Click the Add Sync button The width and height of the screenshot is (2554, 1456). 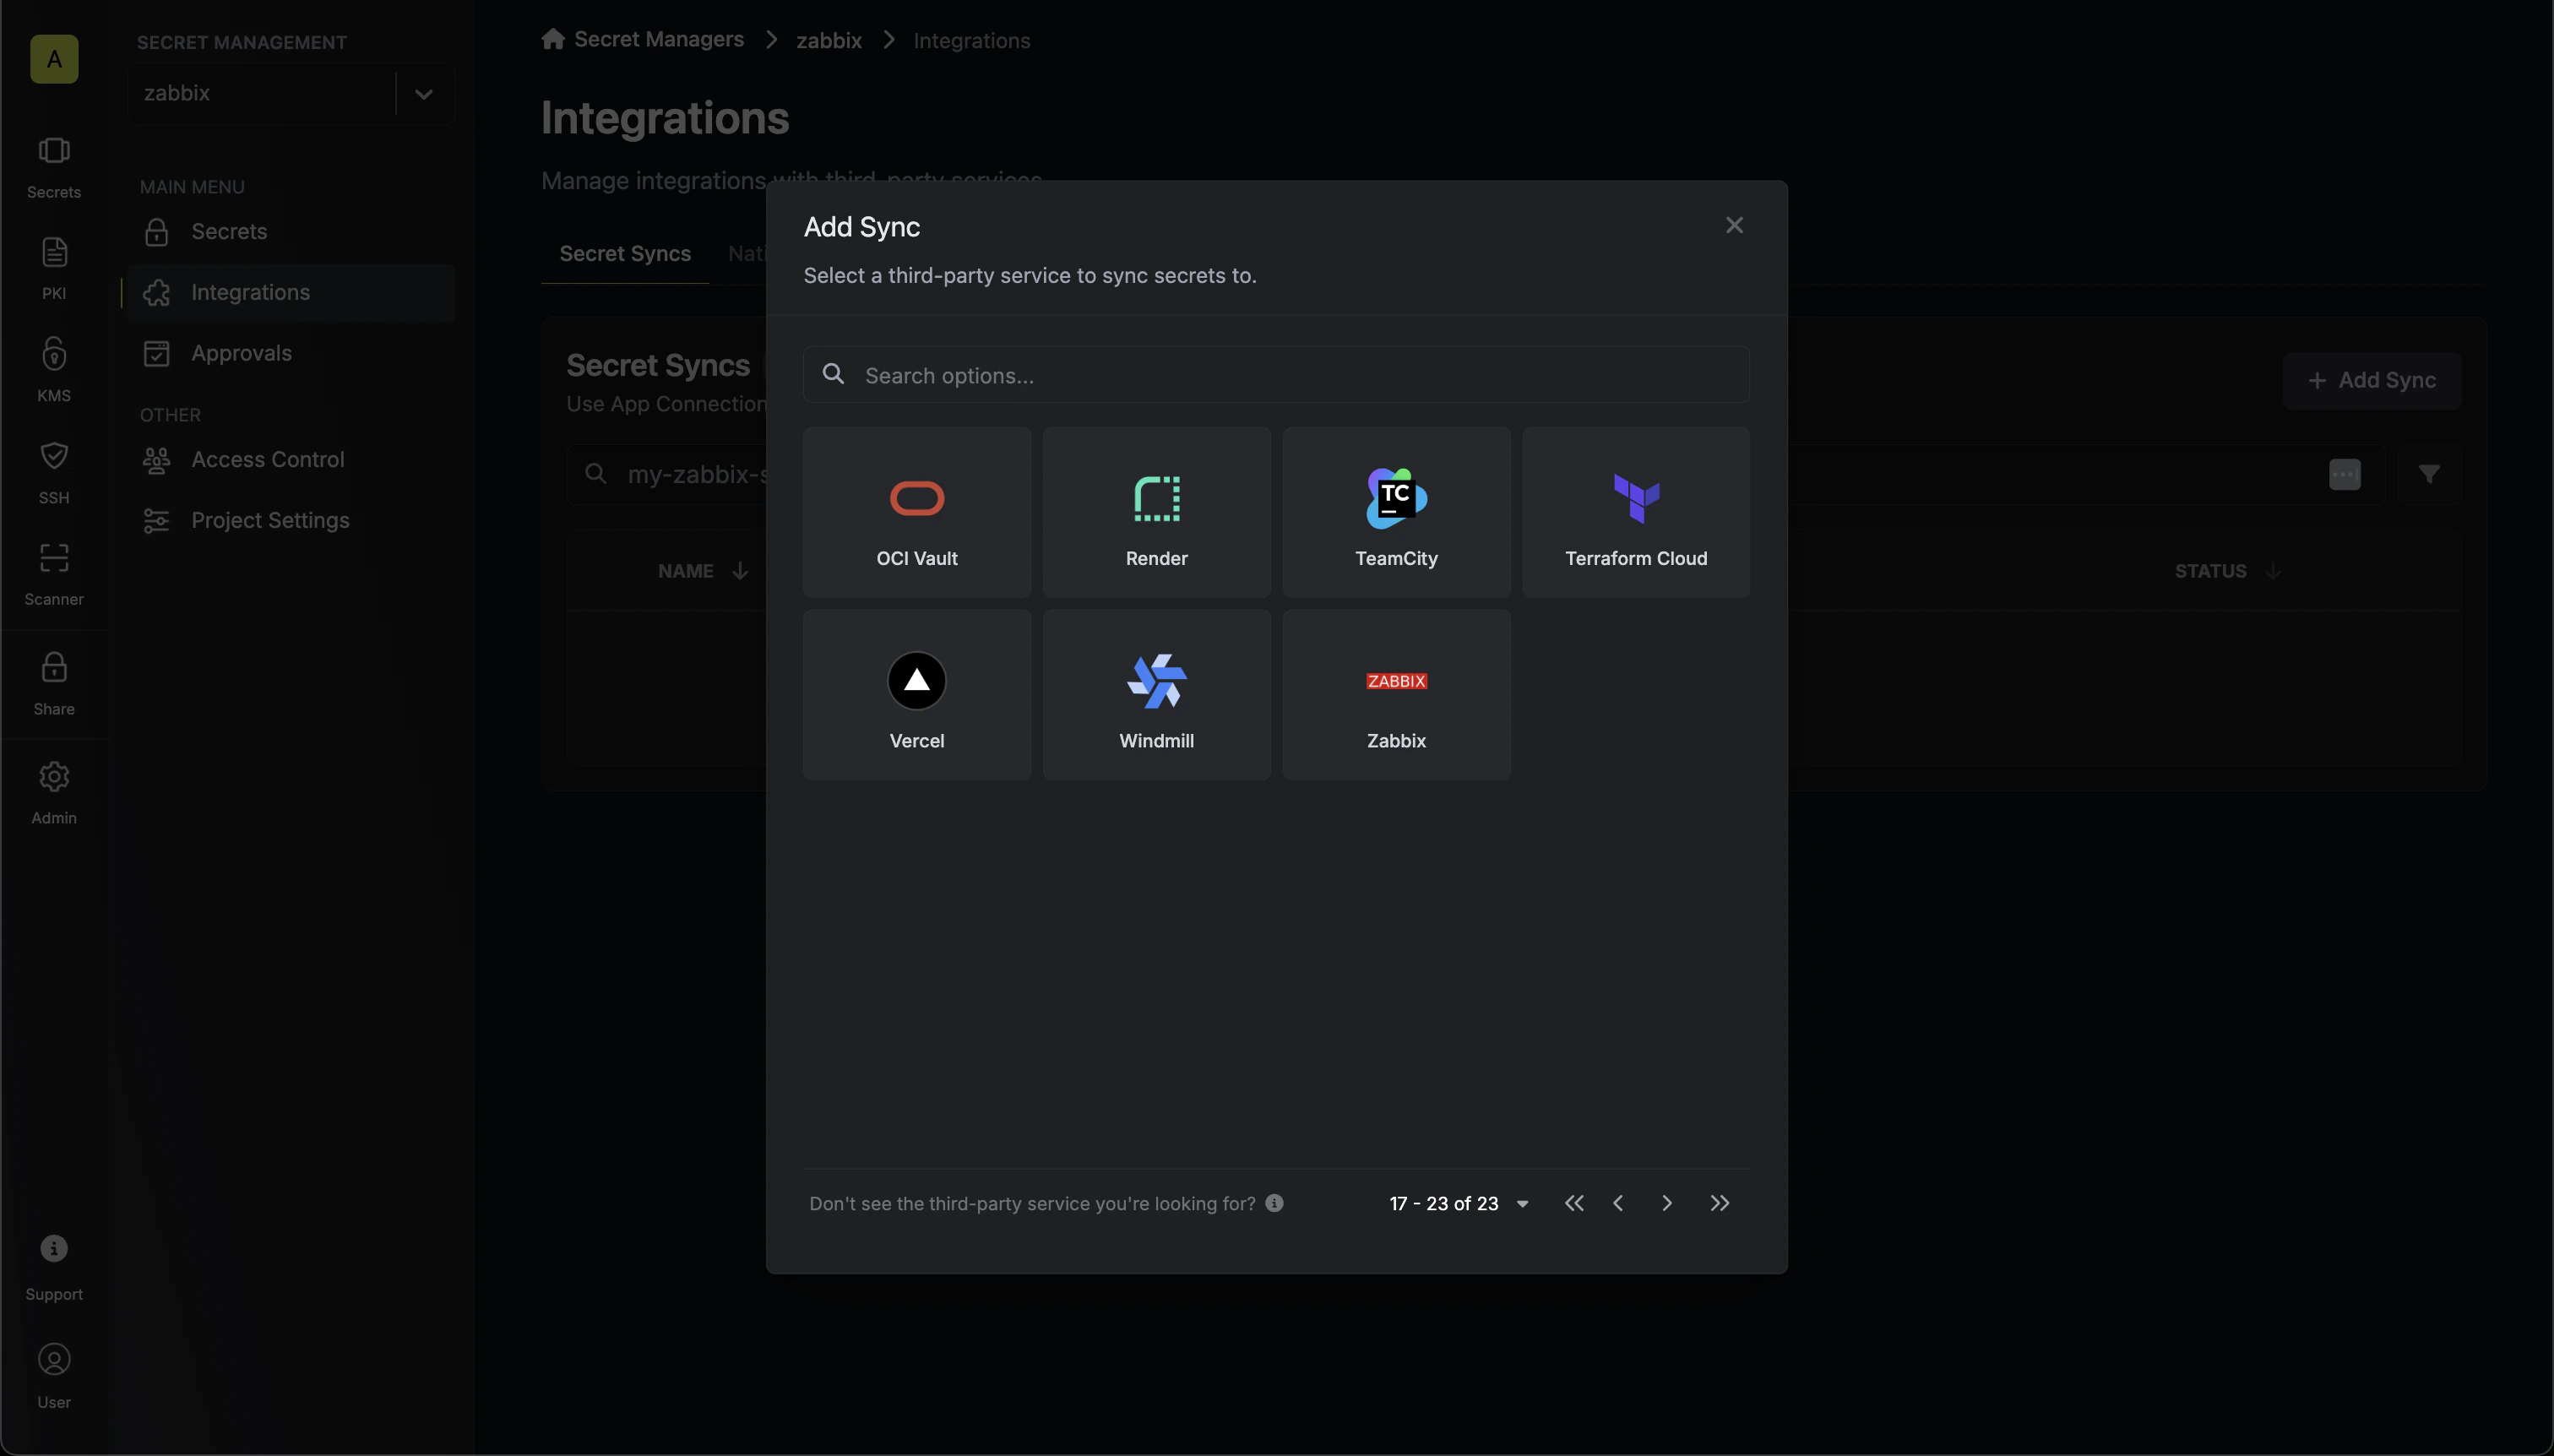pos(2371,380)
